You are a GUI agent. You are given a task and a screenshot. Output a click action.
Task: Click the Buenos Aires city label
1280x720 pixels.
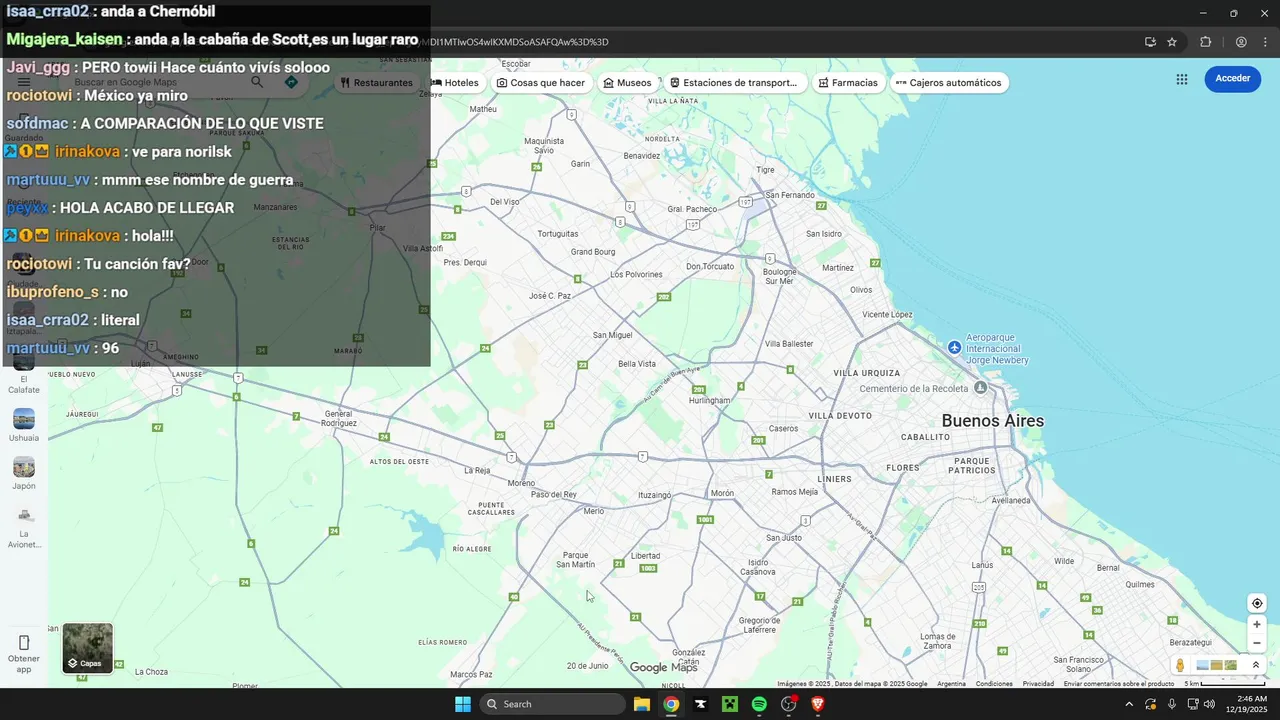pos(993,421)
